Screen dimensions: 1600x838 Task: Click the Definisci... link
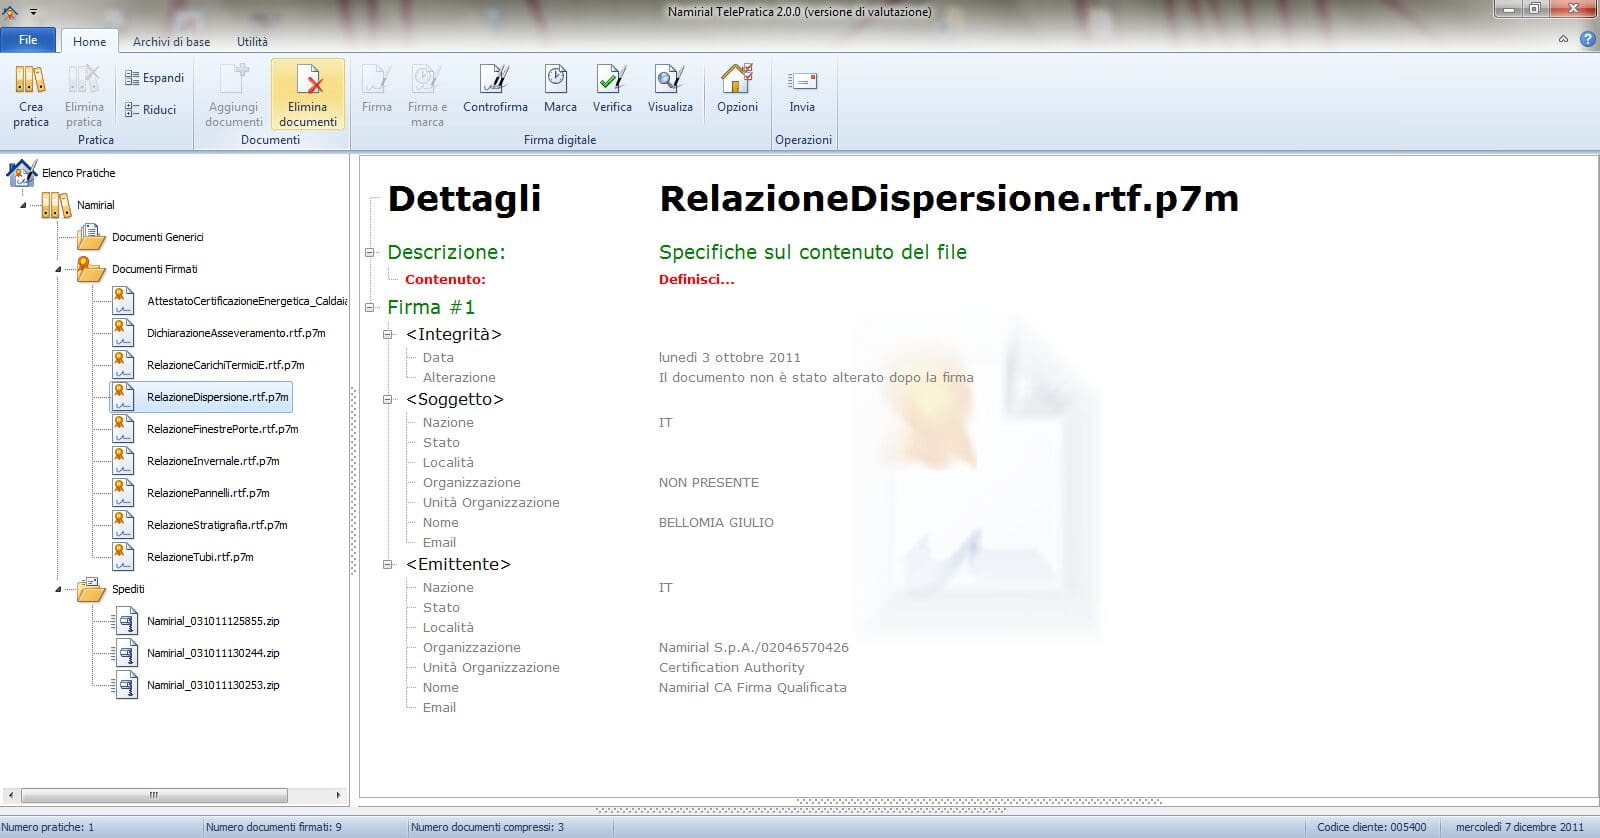pyautogui.click(x=696, y=280)
